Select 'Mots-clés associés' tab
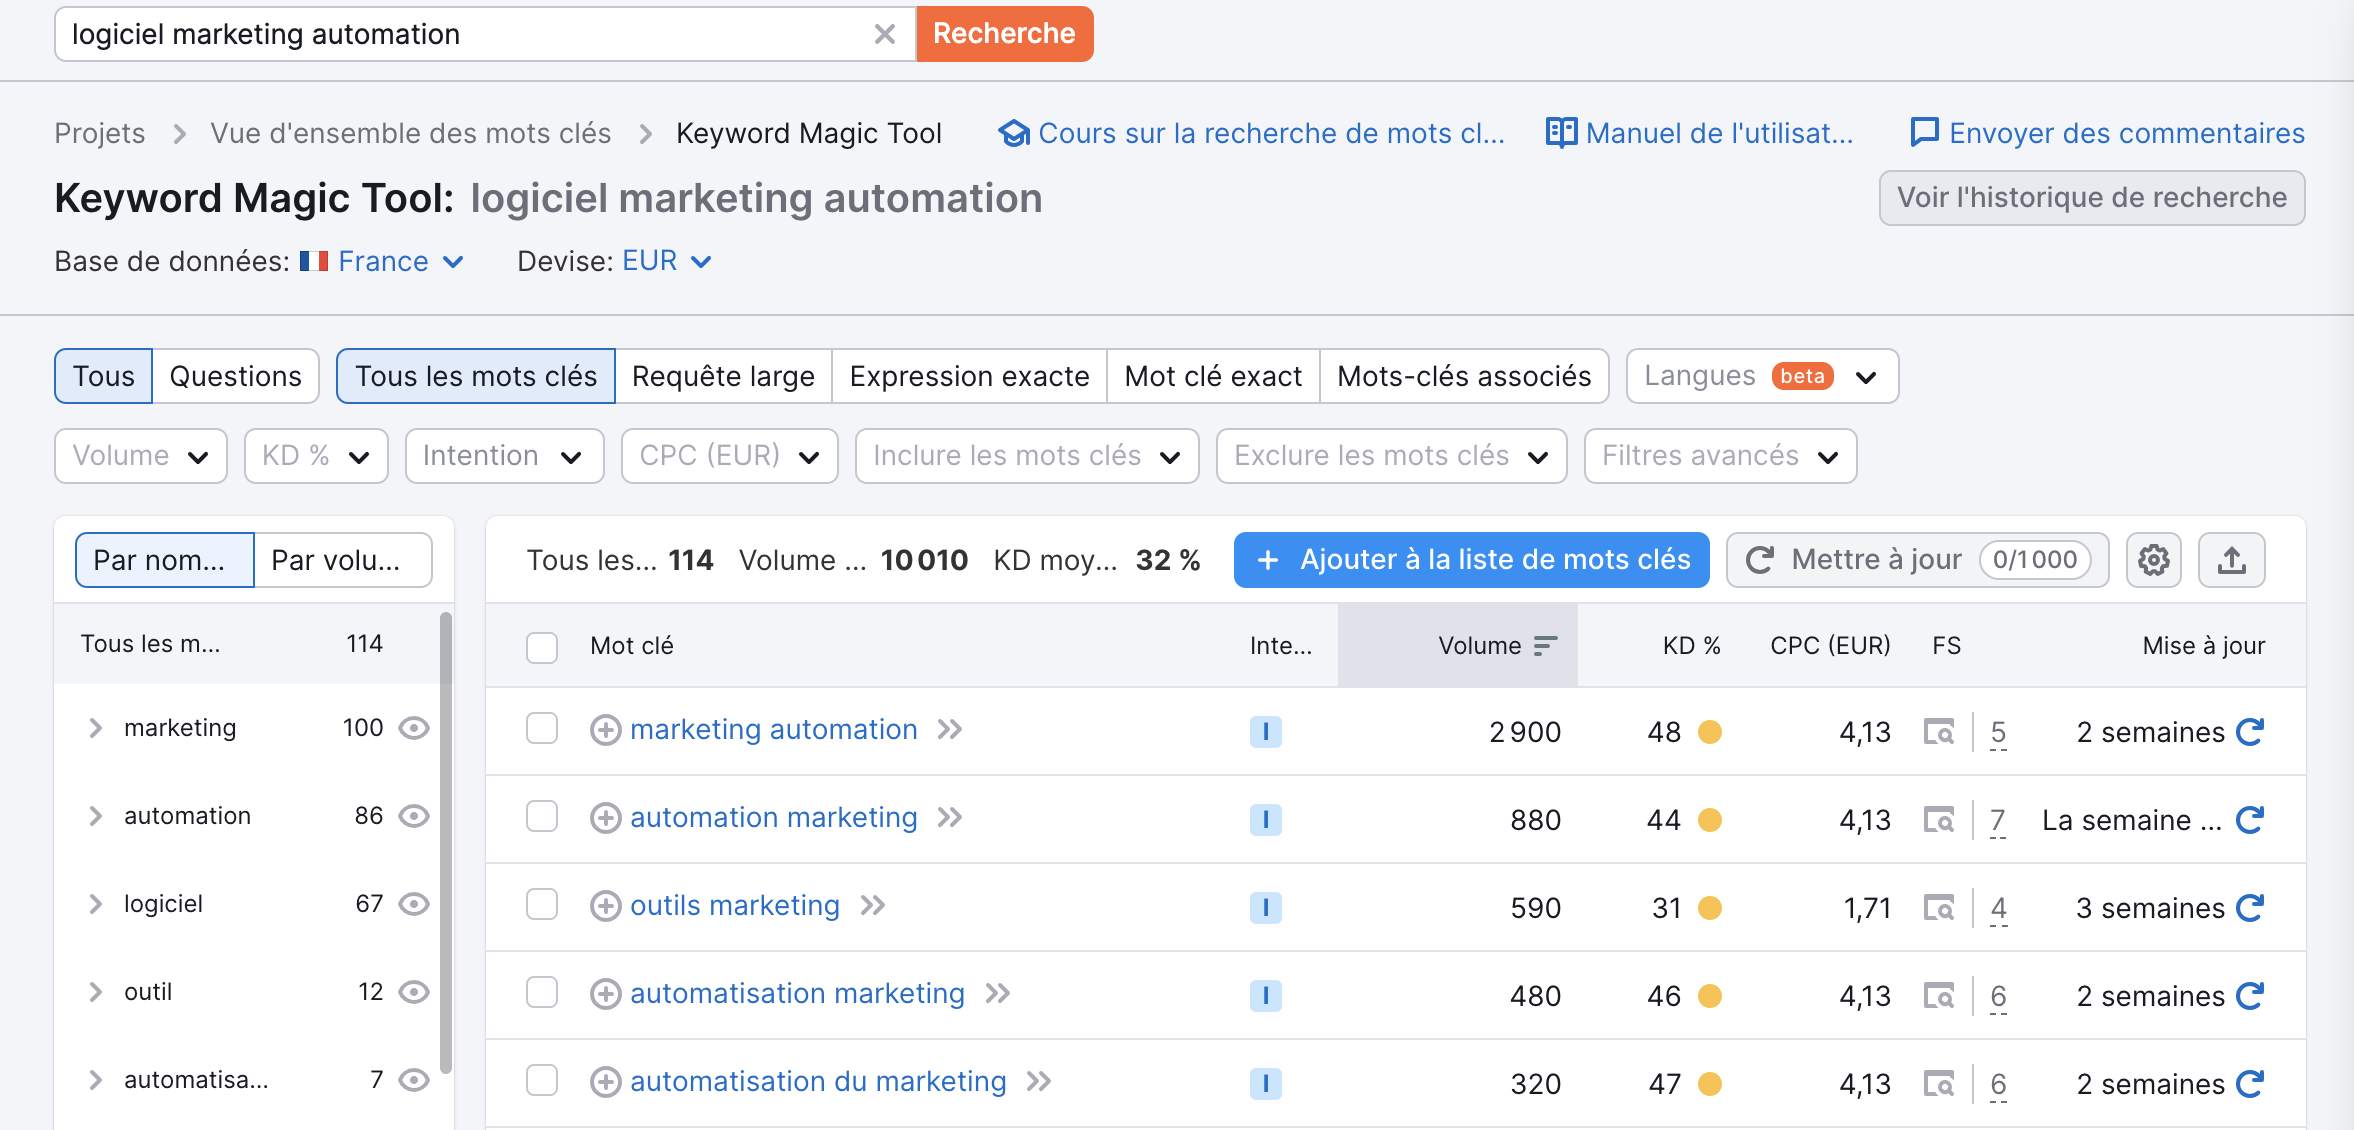The height and width of the screenshot is (1130, 2354). pyautogui.click(x=1464, y=376)
